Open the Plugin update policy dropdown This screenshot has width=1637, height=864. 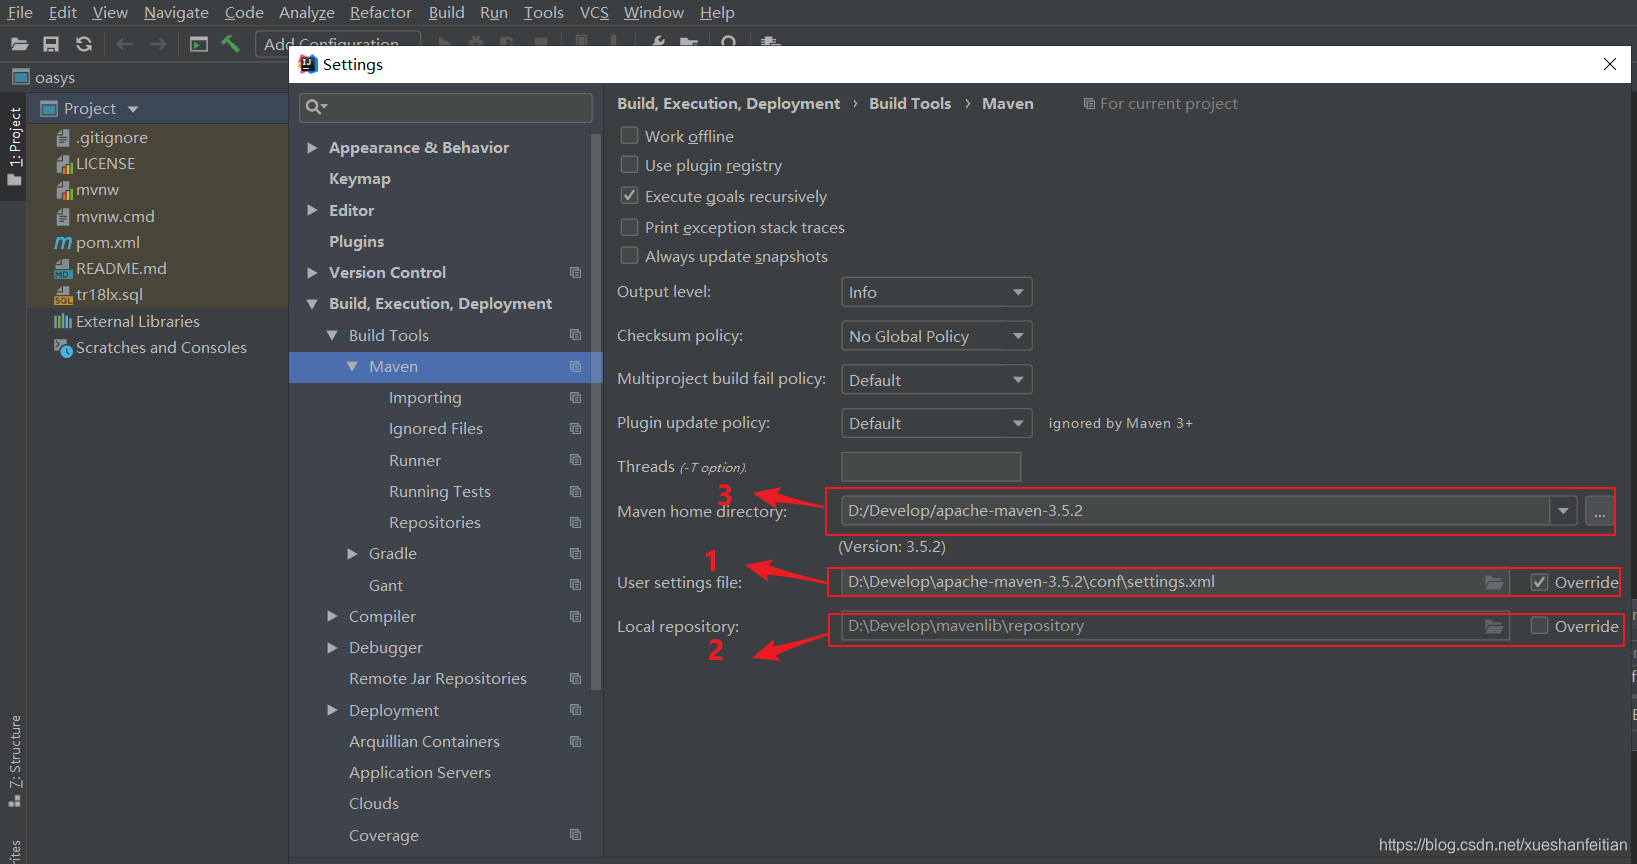pyautogui.click(x=936, y=423)
